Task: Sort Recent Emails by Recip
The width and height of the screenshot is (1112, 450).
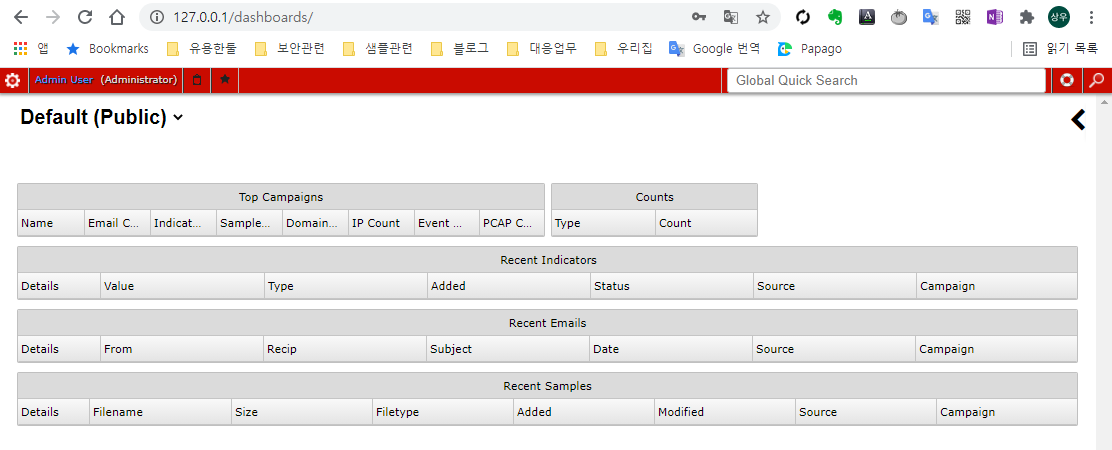Action: (x=345, y=349)
